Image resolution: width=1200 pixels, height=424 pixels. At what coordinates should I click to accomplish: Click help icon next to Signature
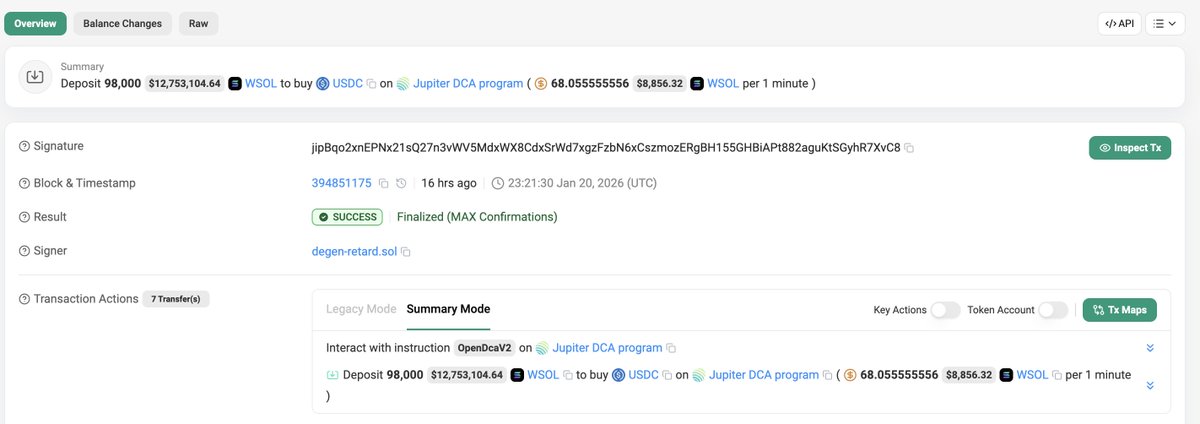tap(25, 147)
